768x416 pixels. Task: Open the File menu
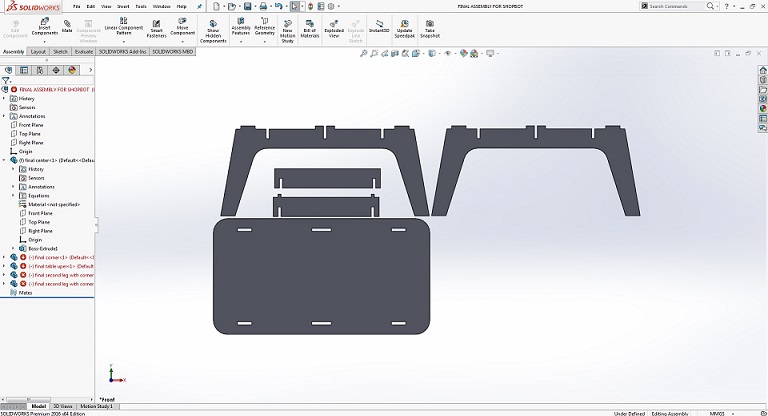[76, 6]
